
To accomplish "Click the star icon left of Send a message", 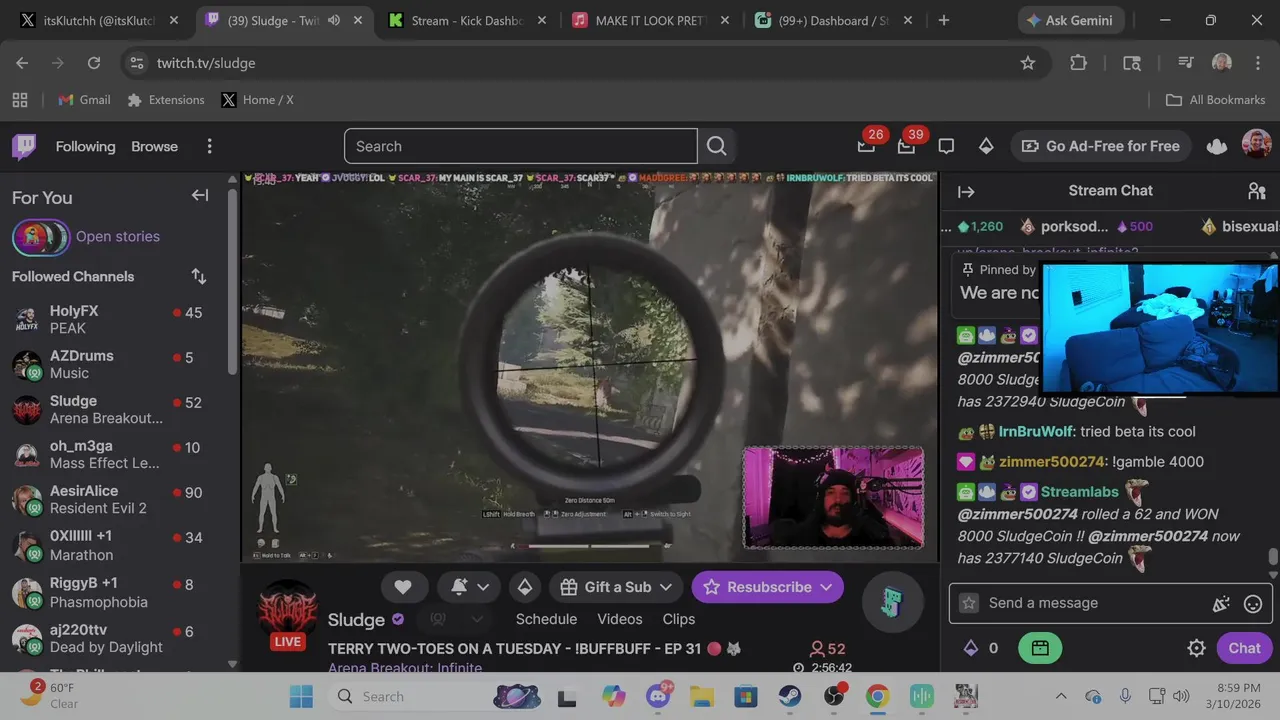I will click(968, 603).
